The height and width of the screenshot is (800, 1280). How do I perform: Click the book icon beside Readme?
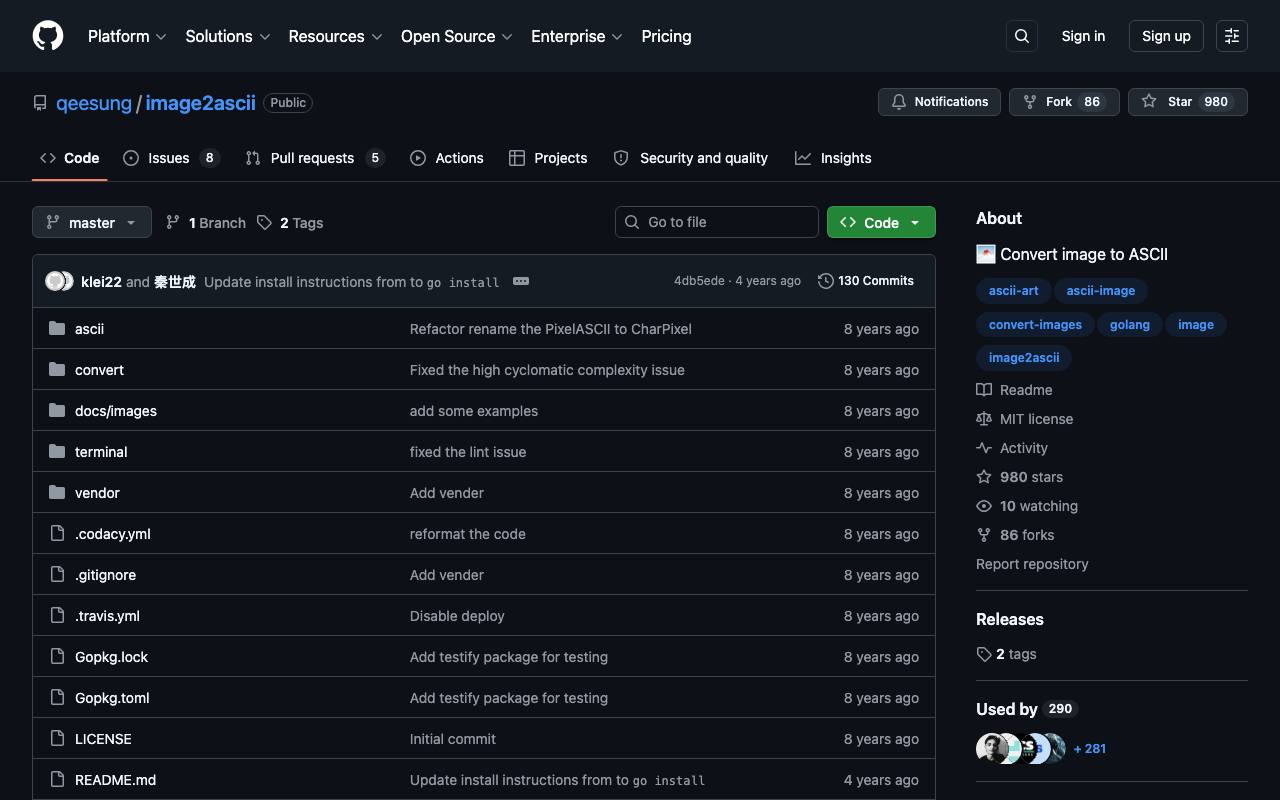click(984, 390)
